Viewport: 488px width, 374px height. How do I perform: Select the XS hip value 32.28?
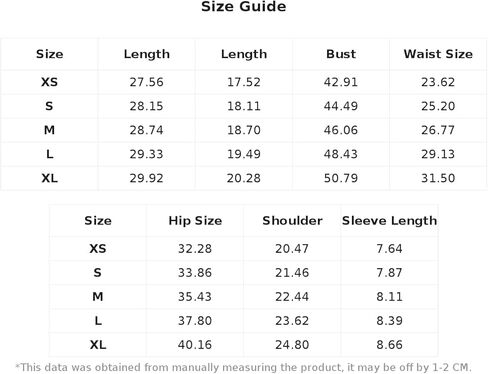click(195, 249)
